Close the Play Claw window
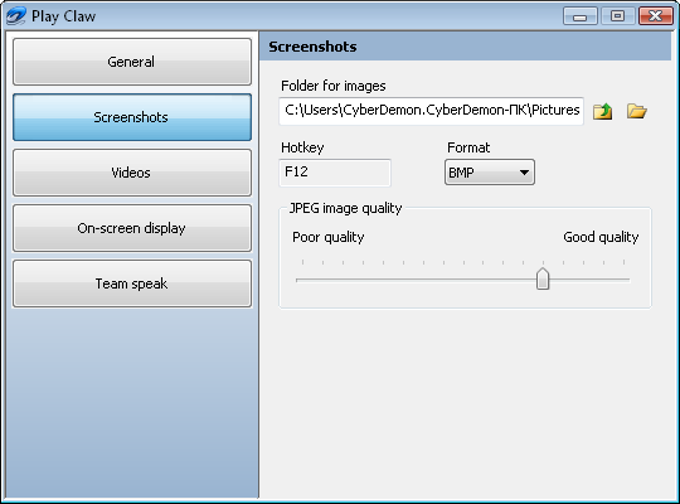This screenshot has height=504, width=680. point(655,16)
